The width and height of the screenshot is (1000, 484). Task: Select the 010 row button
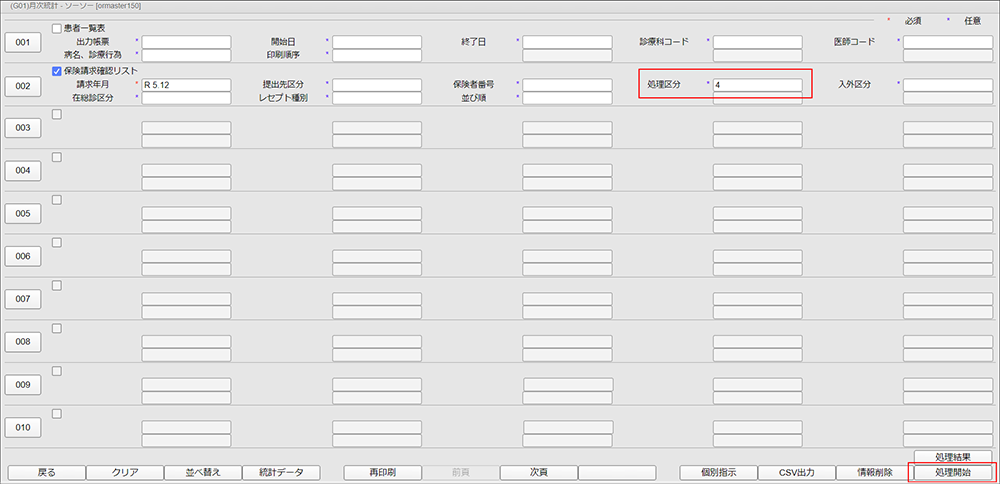(x=23, y=428)
